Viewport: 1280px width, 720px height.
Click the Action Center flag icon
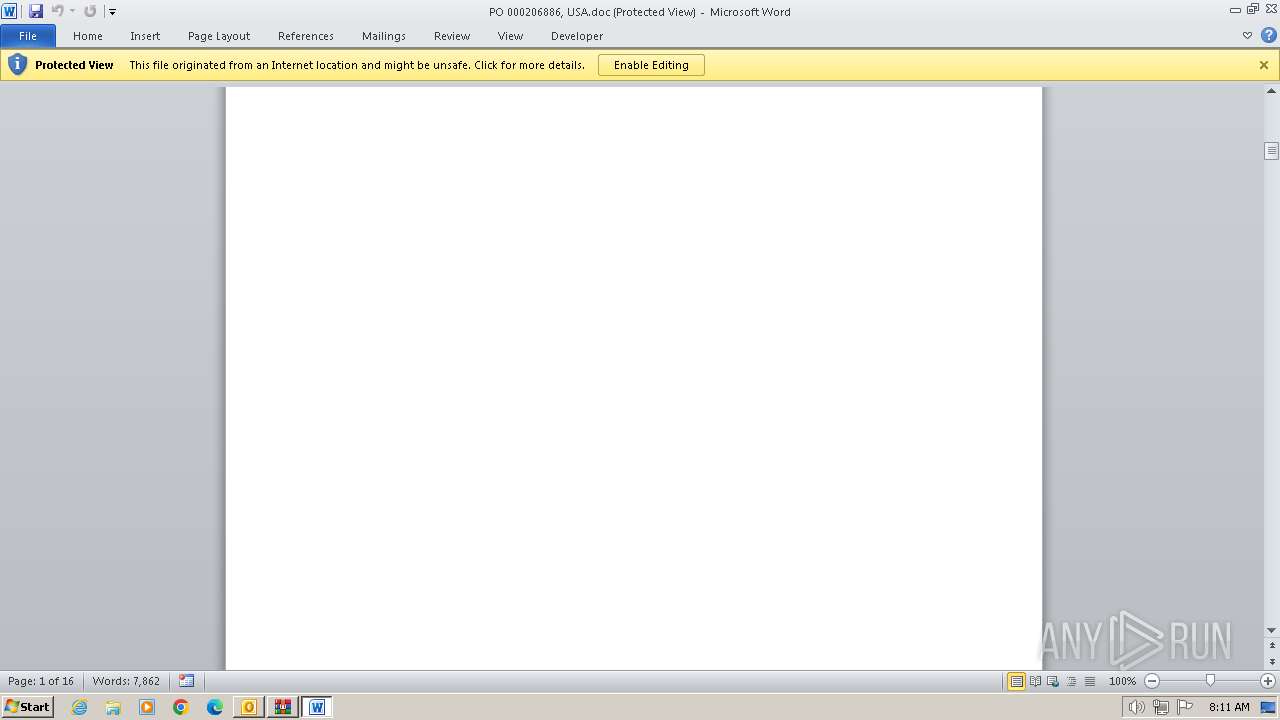click(x=1185, y=707)
